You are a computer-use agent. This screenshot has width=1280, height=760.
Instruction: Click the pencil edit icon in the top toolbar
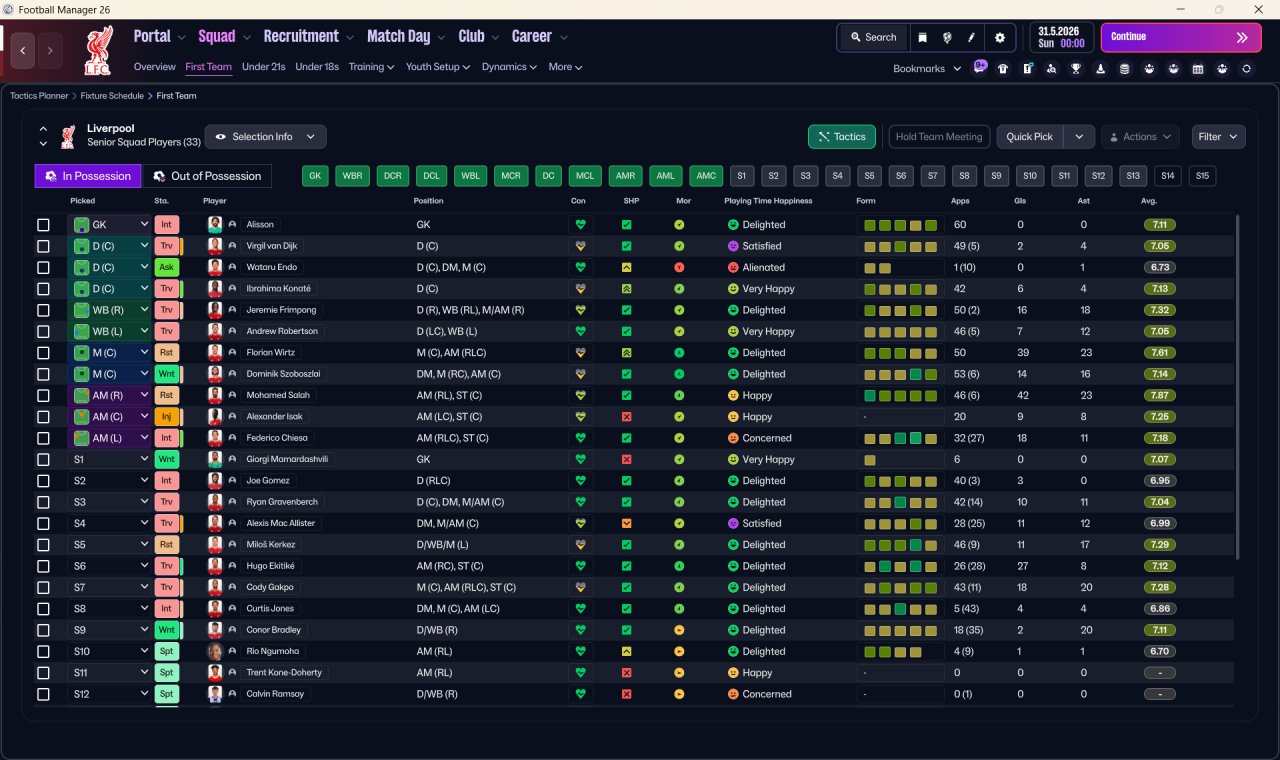(x=971, y=37)
